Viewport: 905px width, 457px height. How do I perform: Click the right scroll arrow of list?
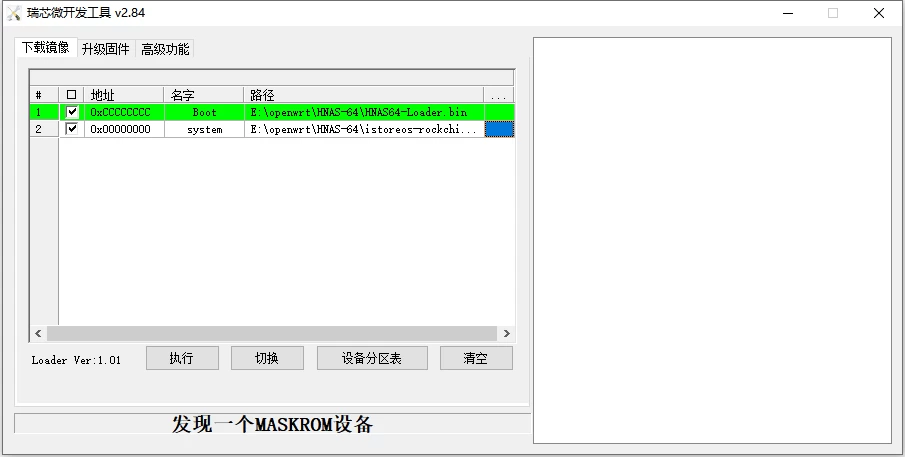pyautogui.click(x=506, y=333)
